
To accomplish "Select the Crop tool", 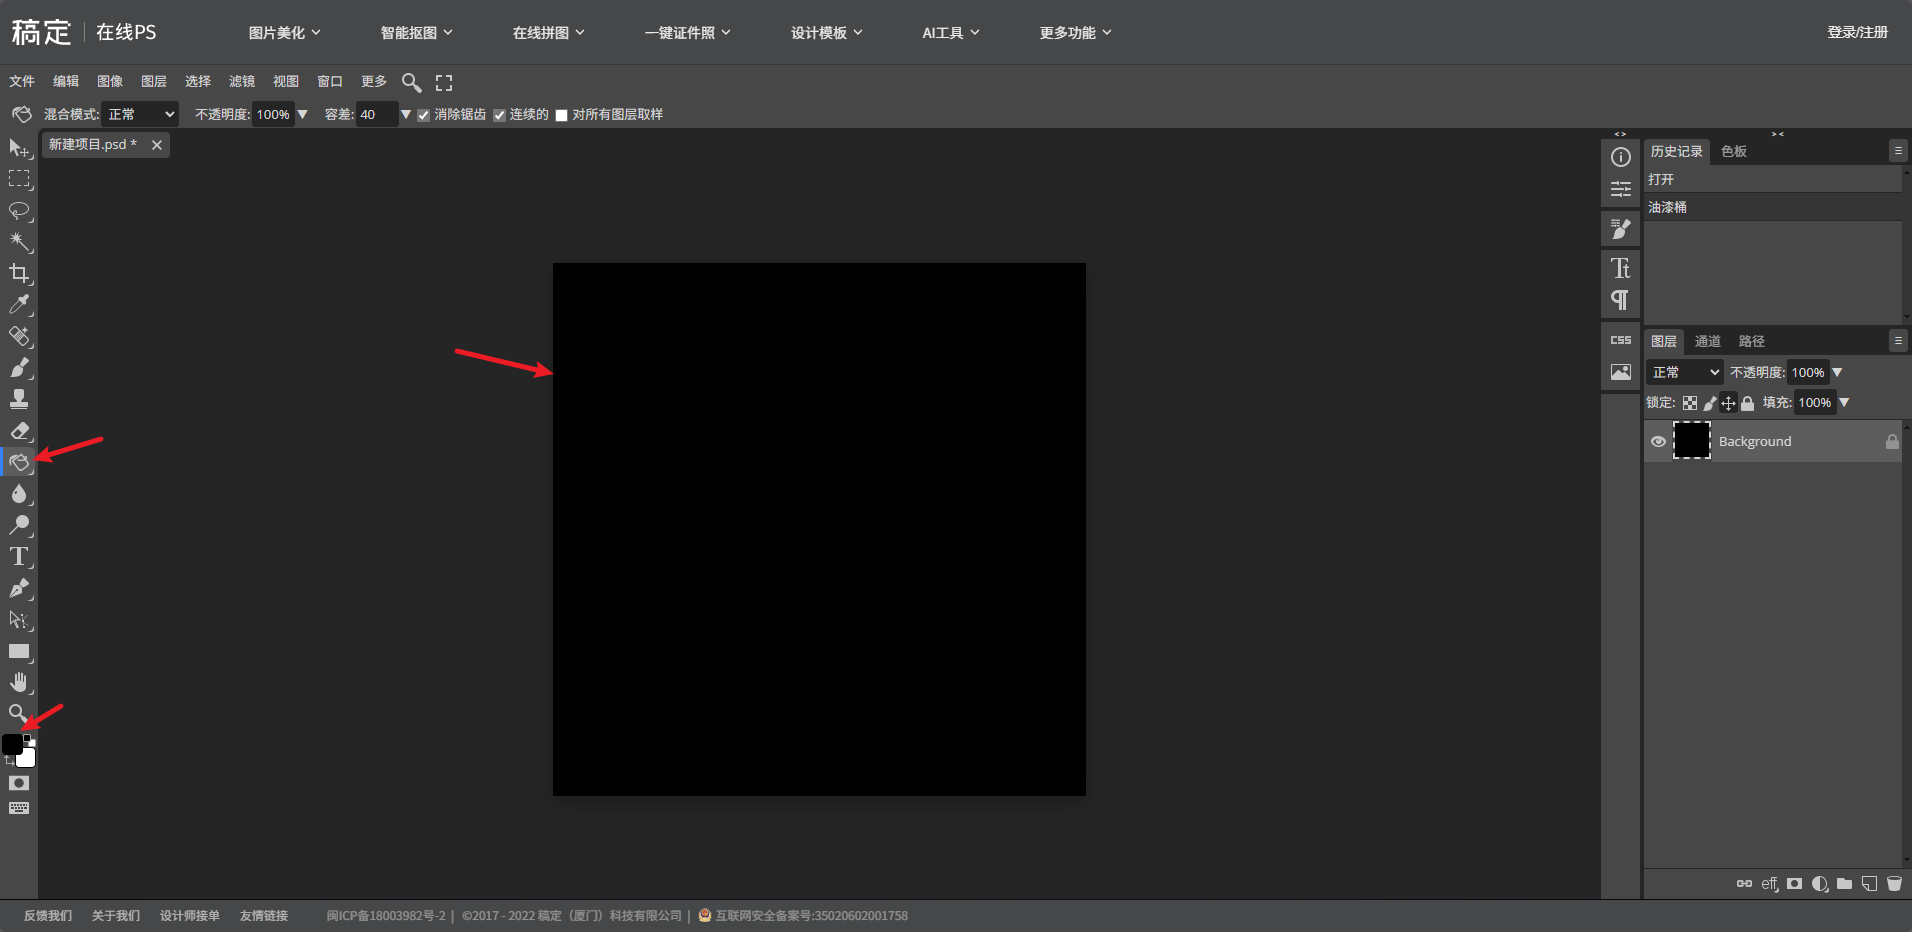I will coord(19,273).
